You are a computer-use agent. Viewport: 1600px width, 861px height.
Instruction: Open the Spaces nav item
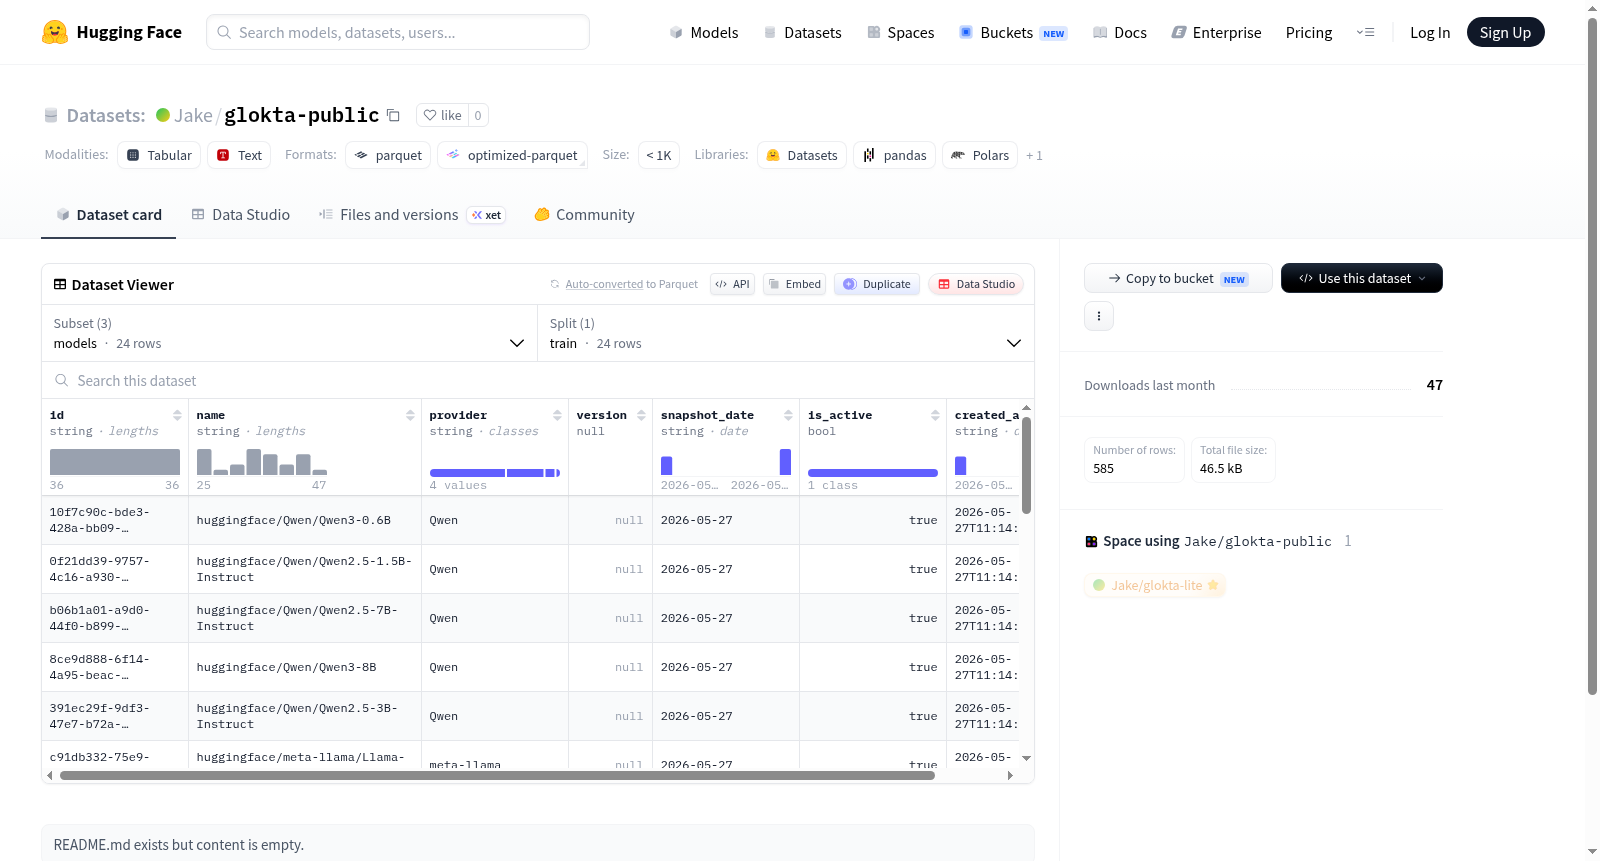tap(900, 32)
